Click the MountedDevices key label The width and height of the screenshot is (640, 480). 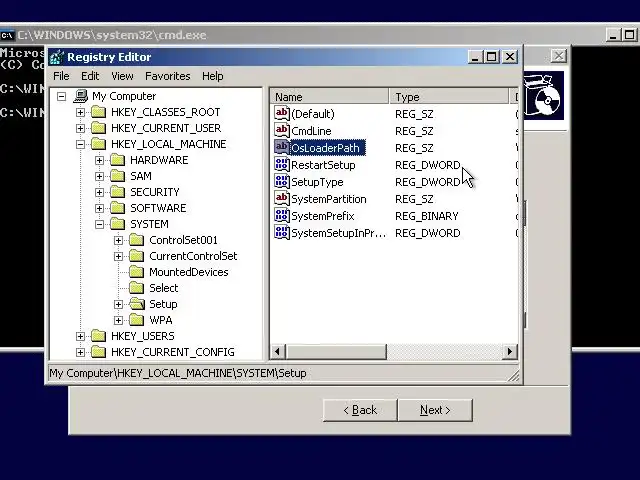(x=189, y=272)
